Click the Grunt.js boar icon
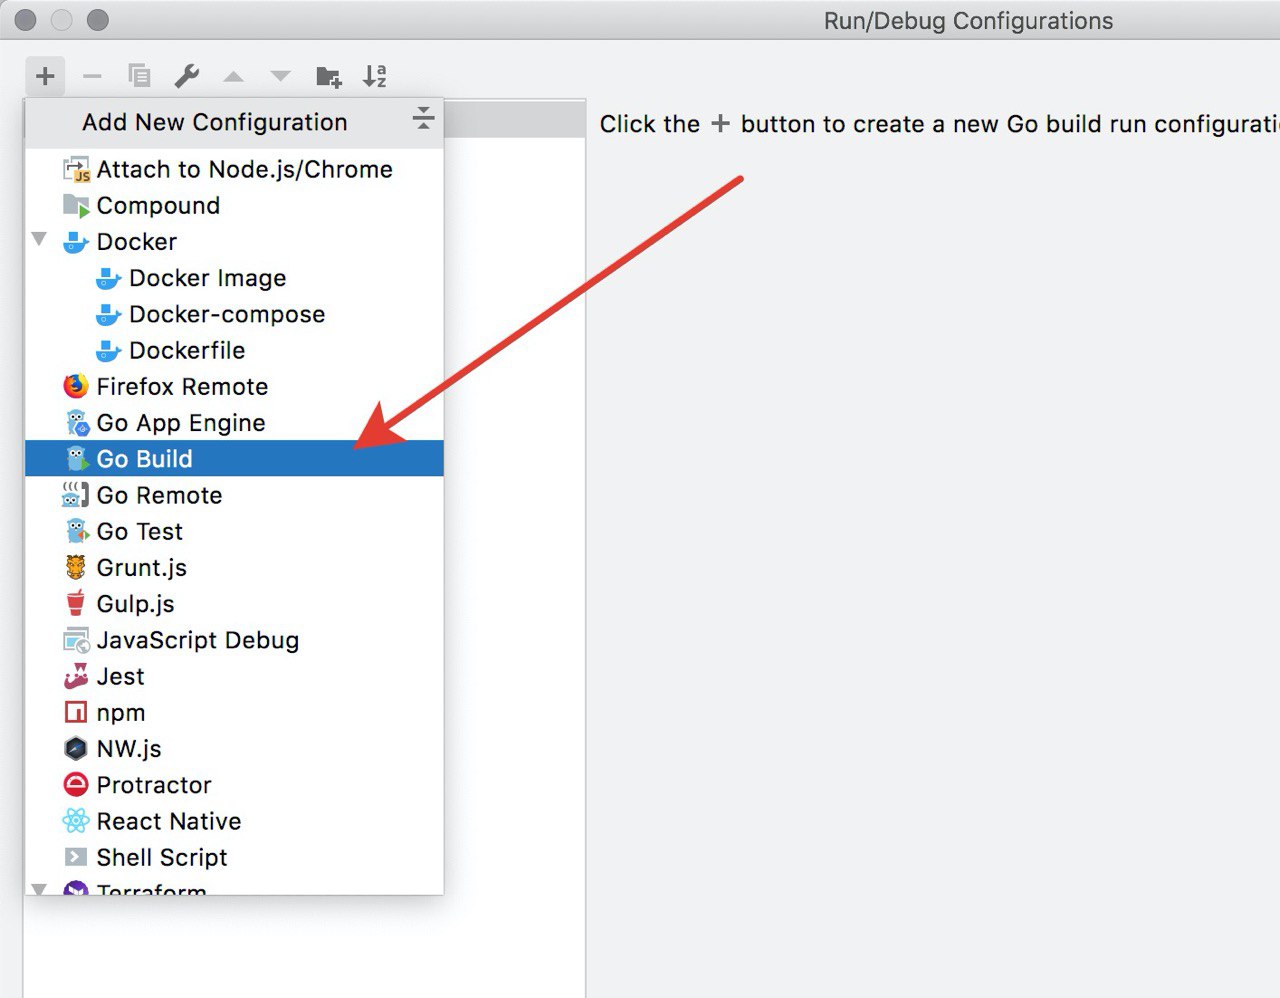 tap(76, 567)
